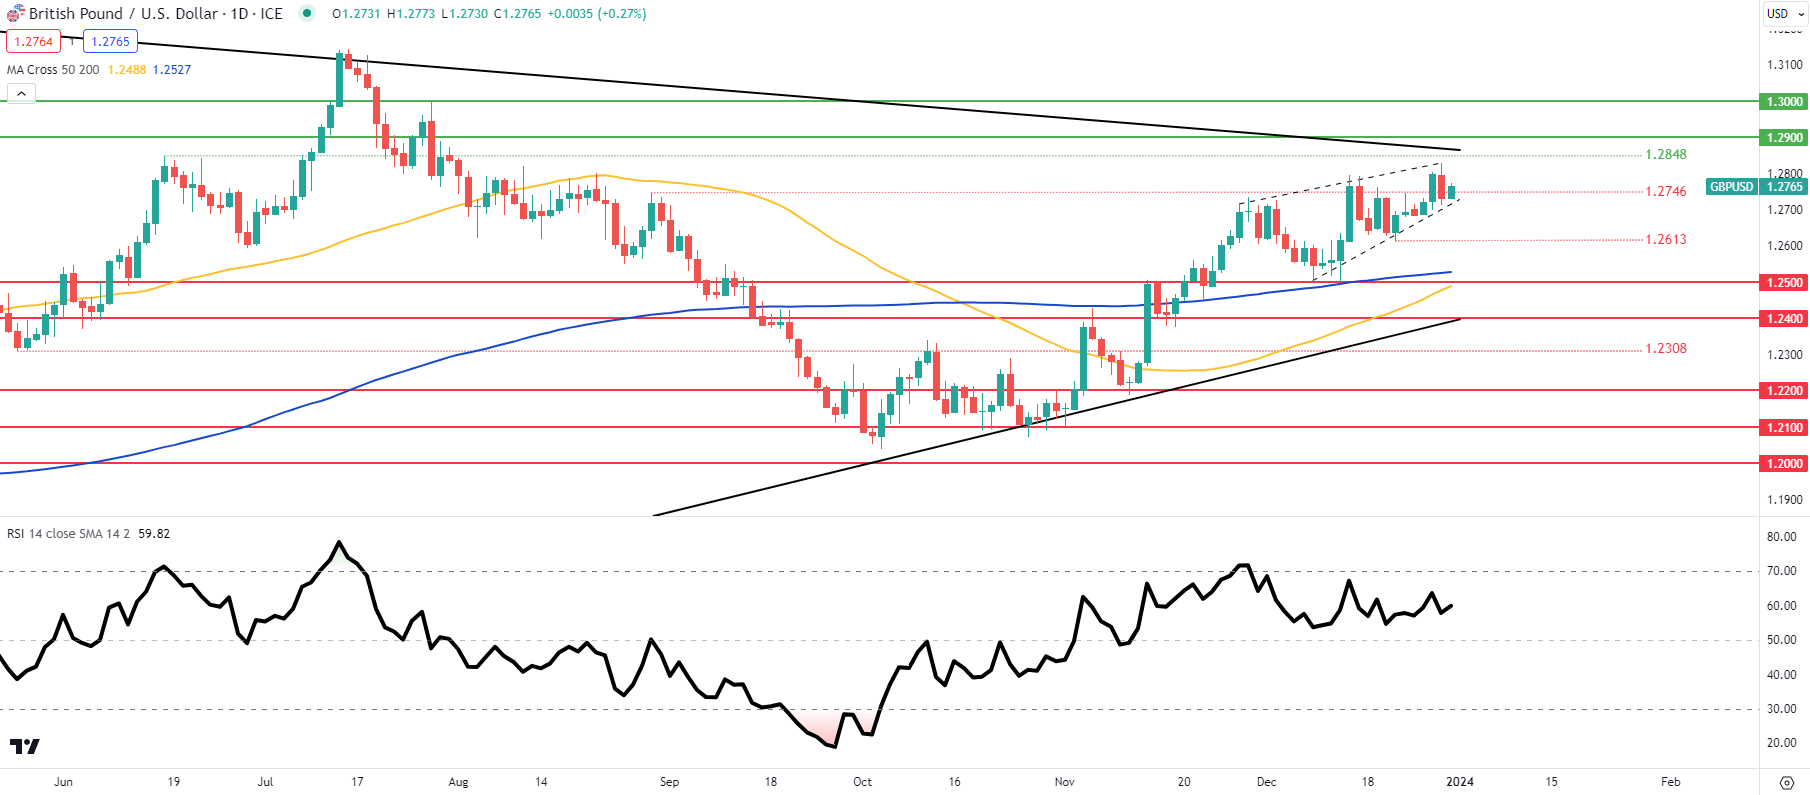The height and width of the screenshot is (795, 1810).
Task: Click the 1.2308 level annotation
Action: (1666, 348)
